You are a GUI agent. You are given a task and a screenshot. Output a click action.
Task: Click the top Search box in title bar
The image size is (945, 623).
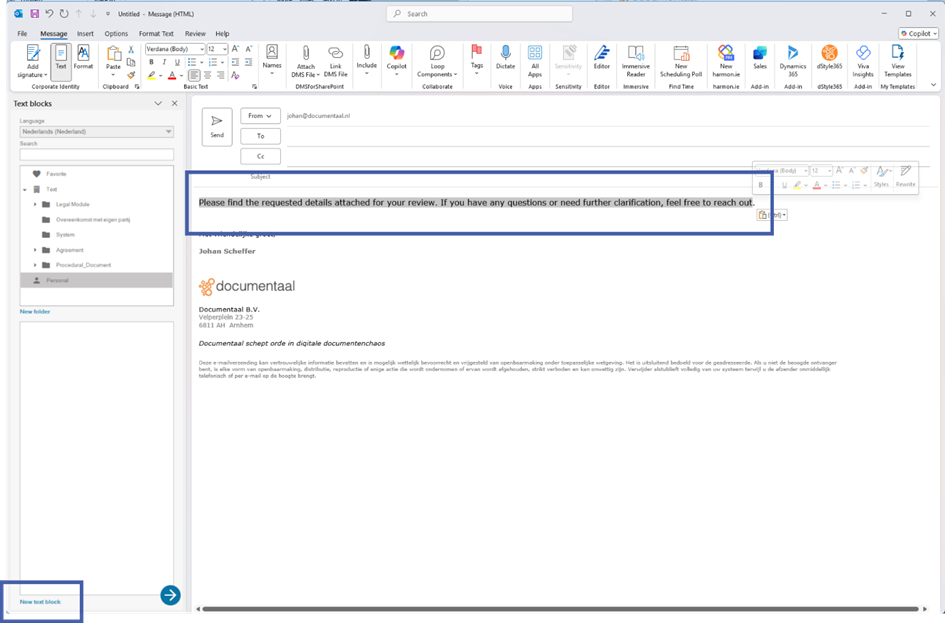[x=479, y=13]
